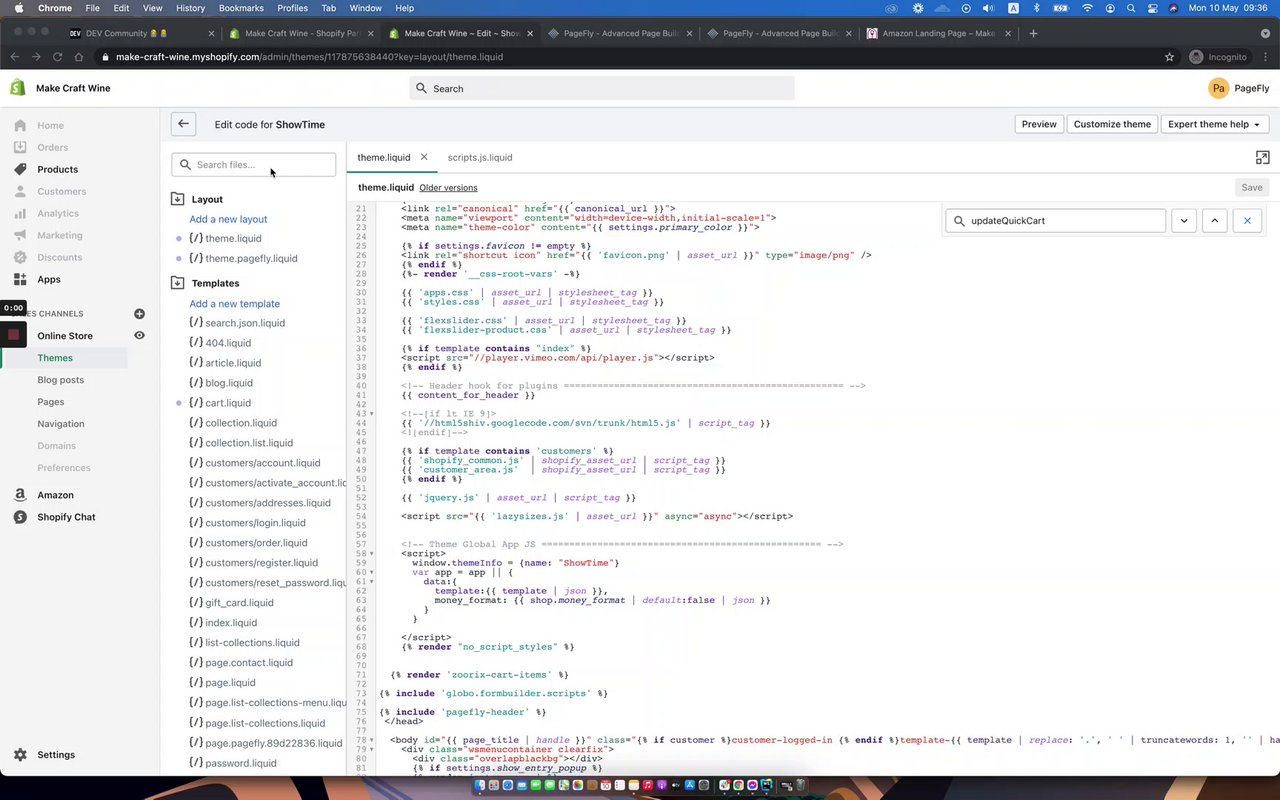Open gift_card.liquid template file
Image resolution: width=1280 pixels, height=800 pixels.
pyautogui.click(x=239, y=603)
